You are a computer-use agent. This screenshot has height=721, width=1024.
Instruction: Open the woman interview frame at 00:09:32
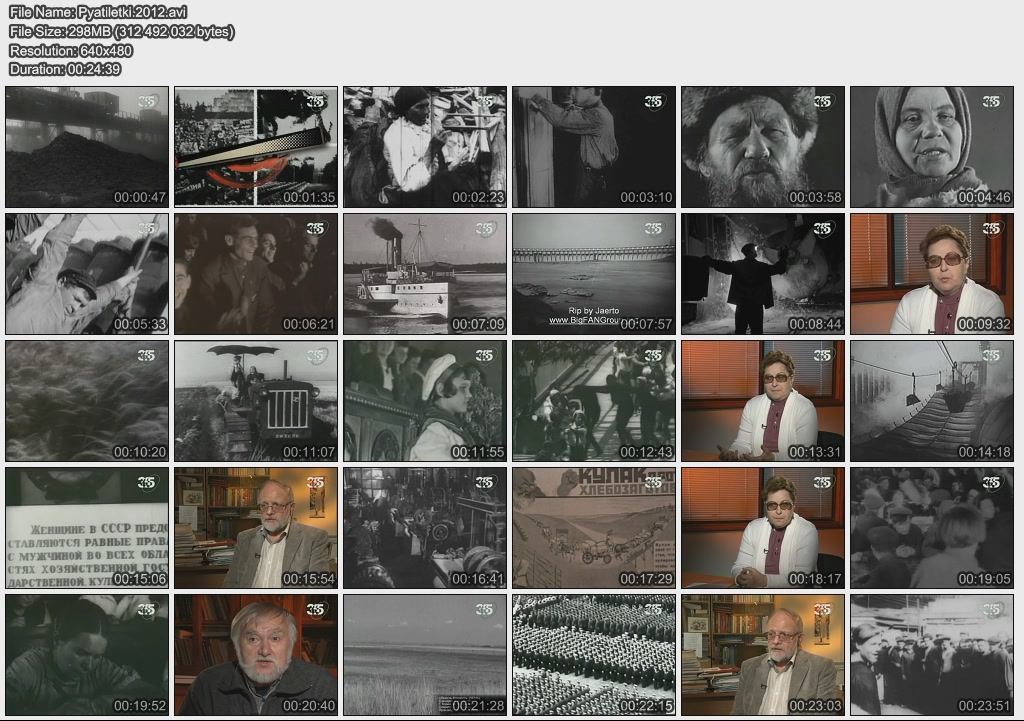tap(932, 274)
